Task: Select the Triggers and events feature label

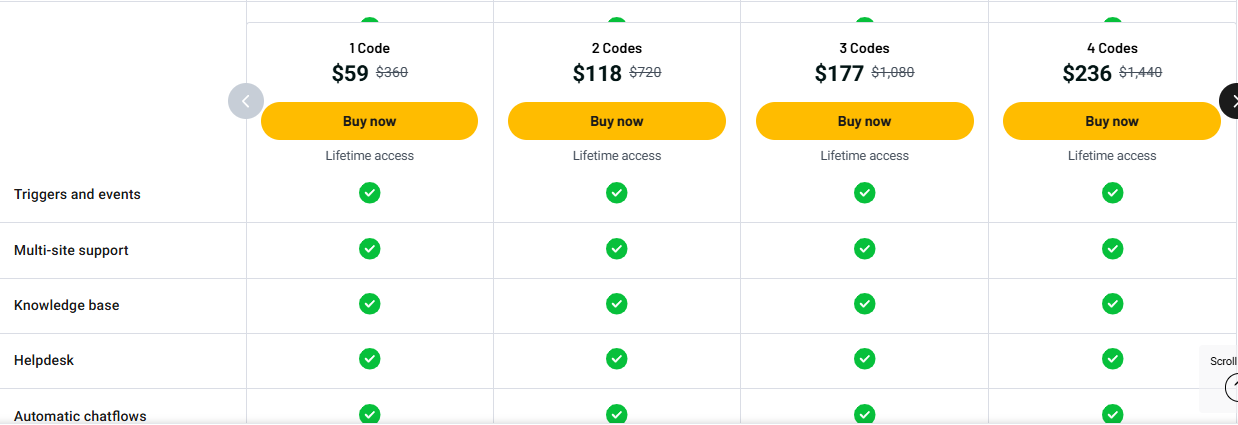Action: tap(77, 195)
